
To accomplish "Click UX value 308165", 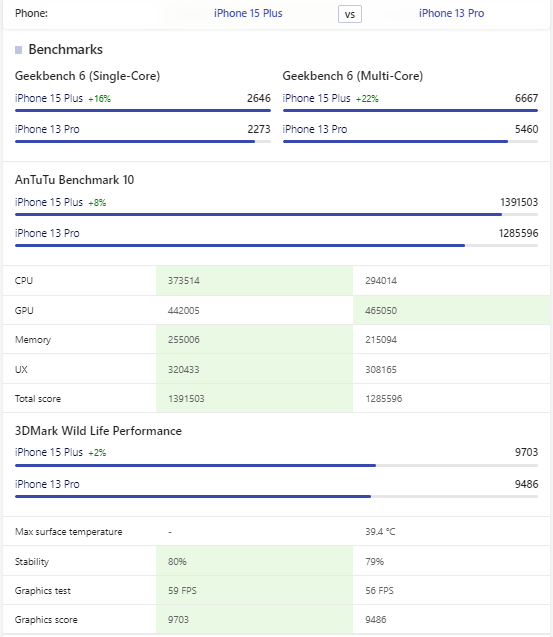I will [381, 370].
